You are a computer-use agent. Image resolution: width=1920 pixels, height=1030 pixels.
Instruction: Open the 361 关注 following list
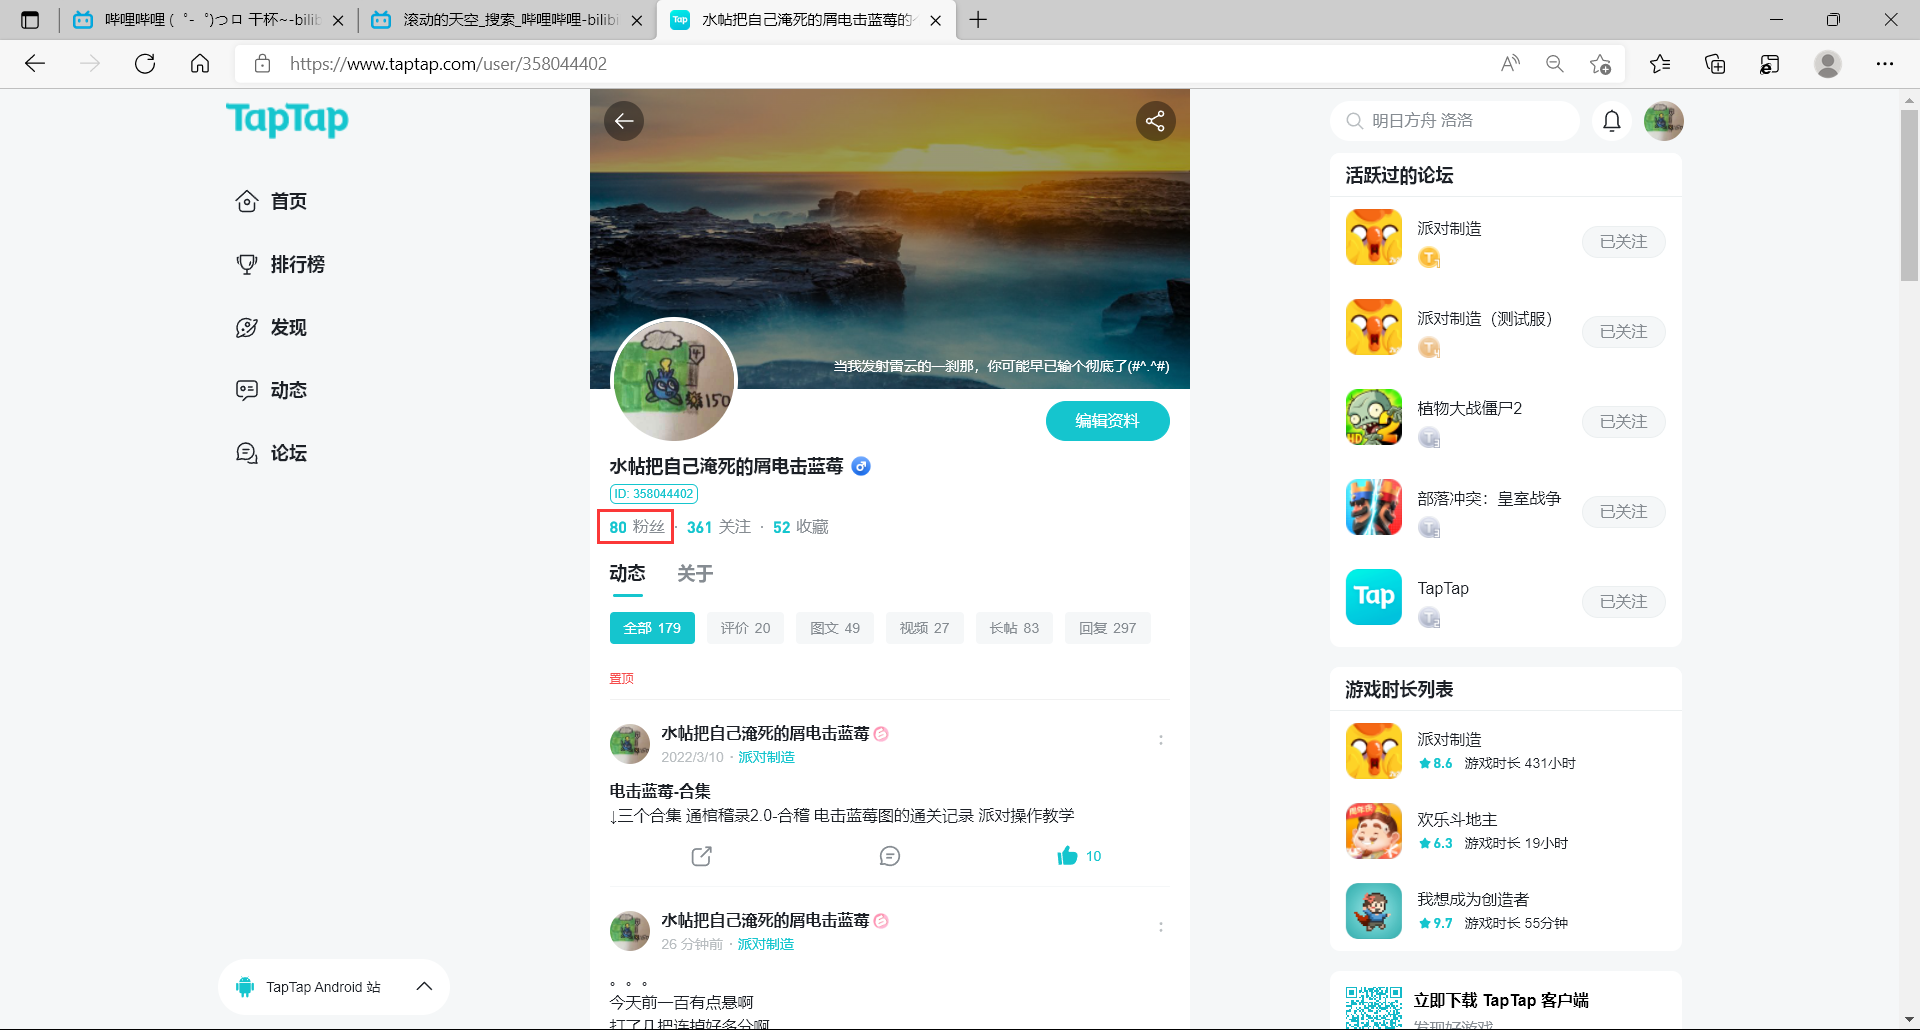[719, 527]
